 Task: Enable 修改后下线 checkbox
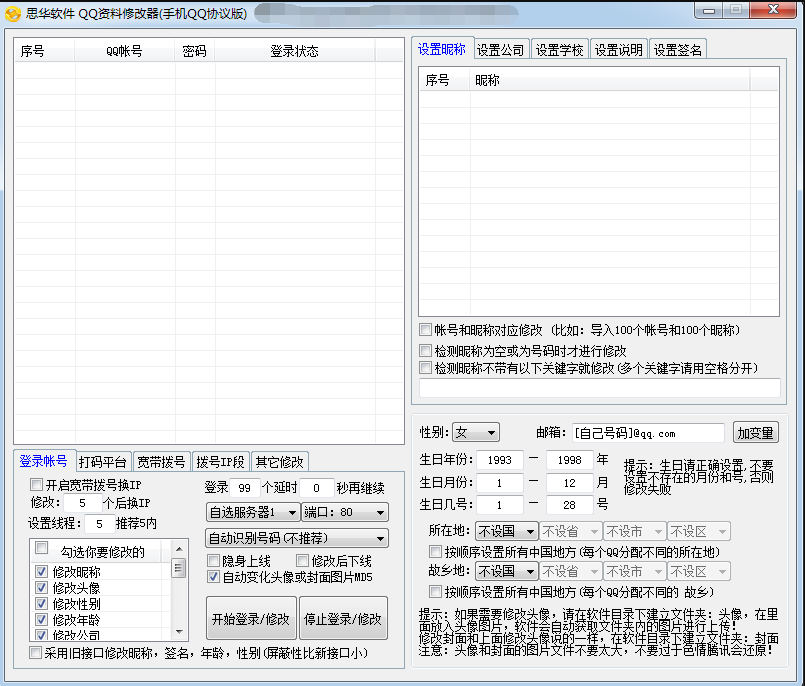(302, 560)
